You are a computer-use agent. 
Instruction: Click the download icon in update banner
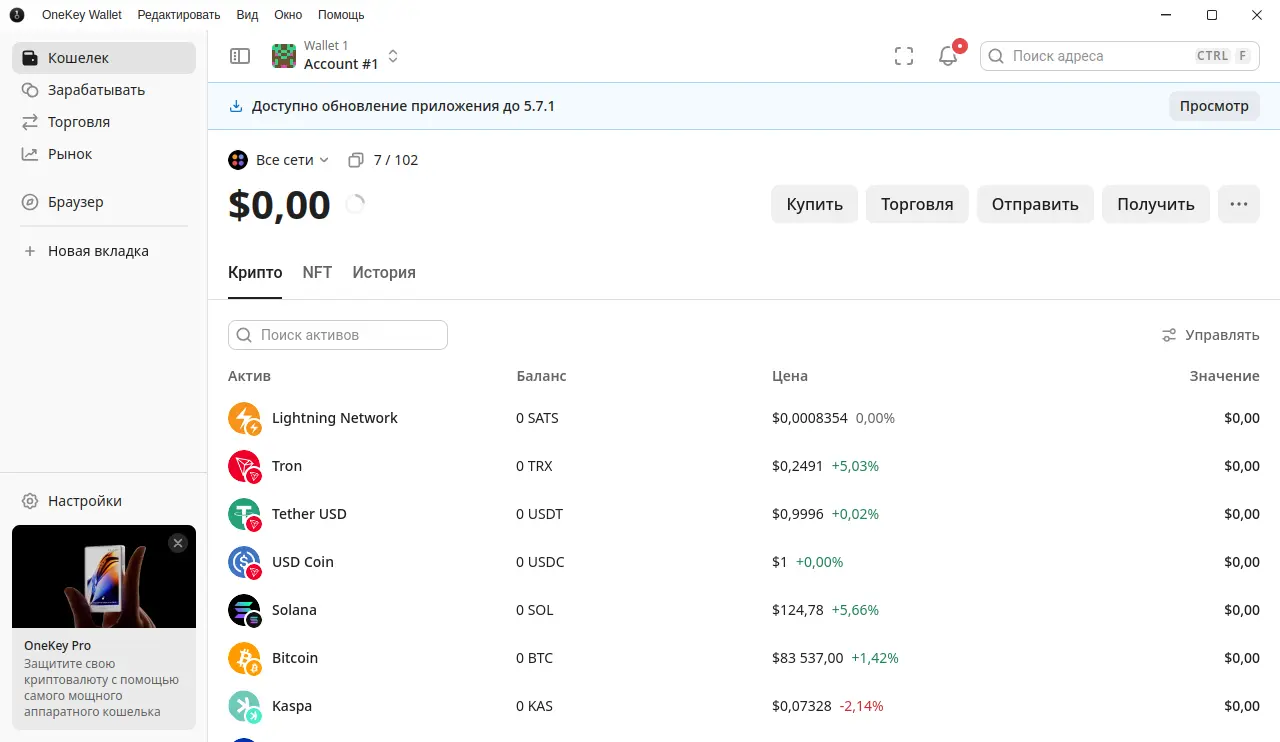pyautogui.click(x=236, y=106)
